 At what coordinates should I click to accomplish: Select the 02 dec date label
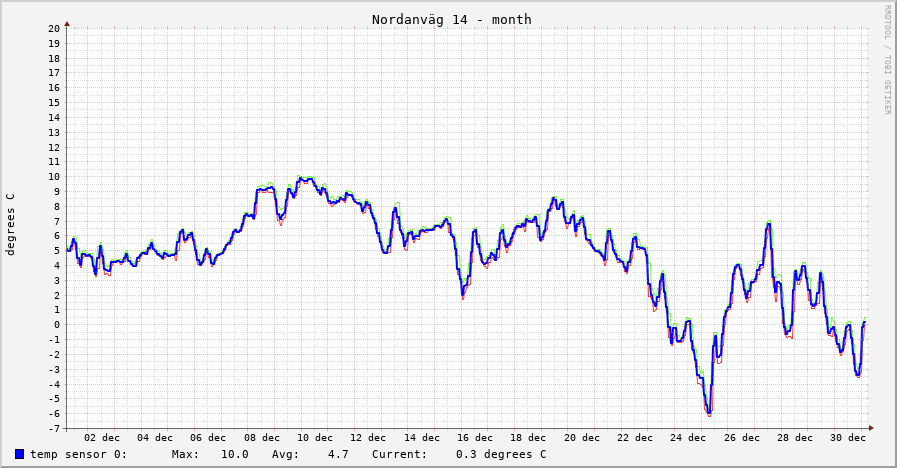click(102, 437)
